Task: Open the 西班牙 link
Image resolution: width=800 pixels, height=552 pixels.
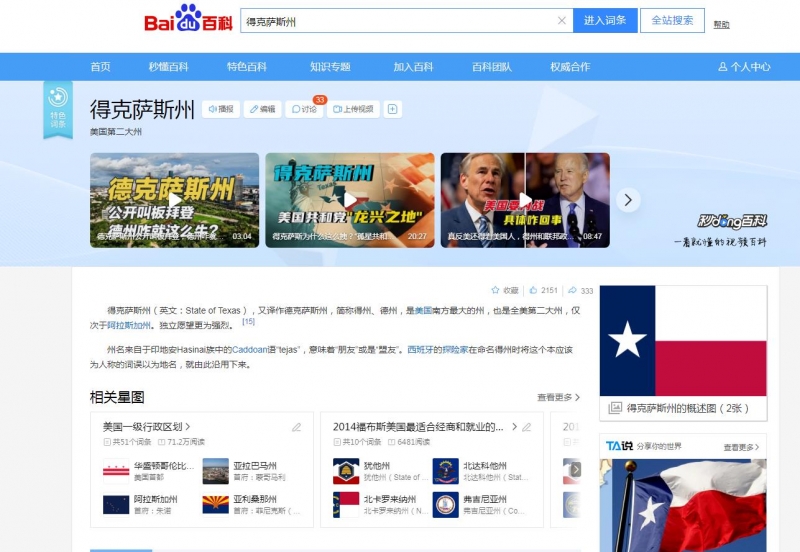Action: tap(420, 349)
